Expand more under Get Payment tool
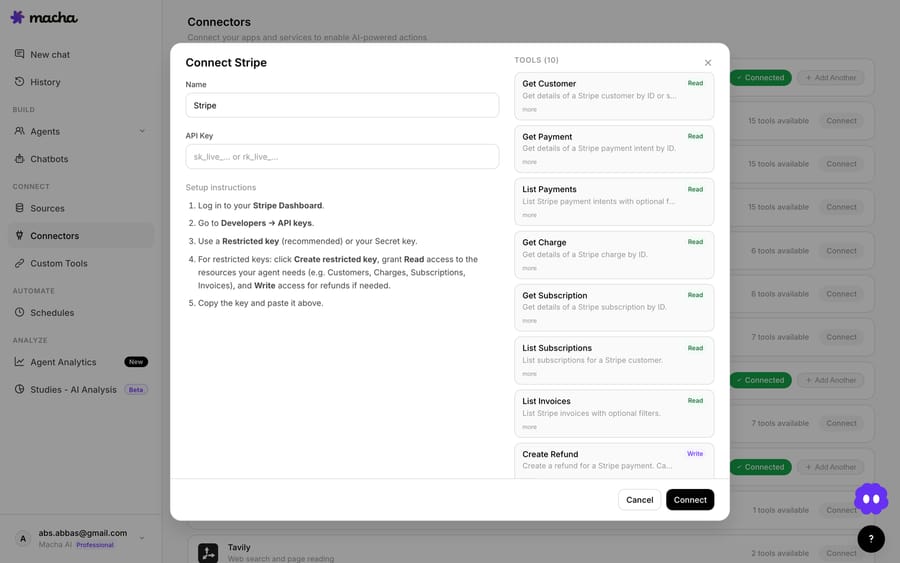Viewport: 900px width, 563px height. click(529, 162)
